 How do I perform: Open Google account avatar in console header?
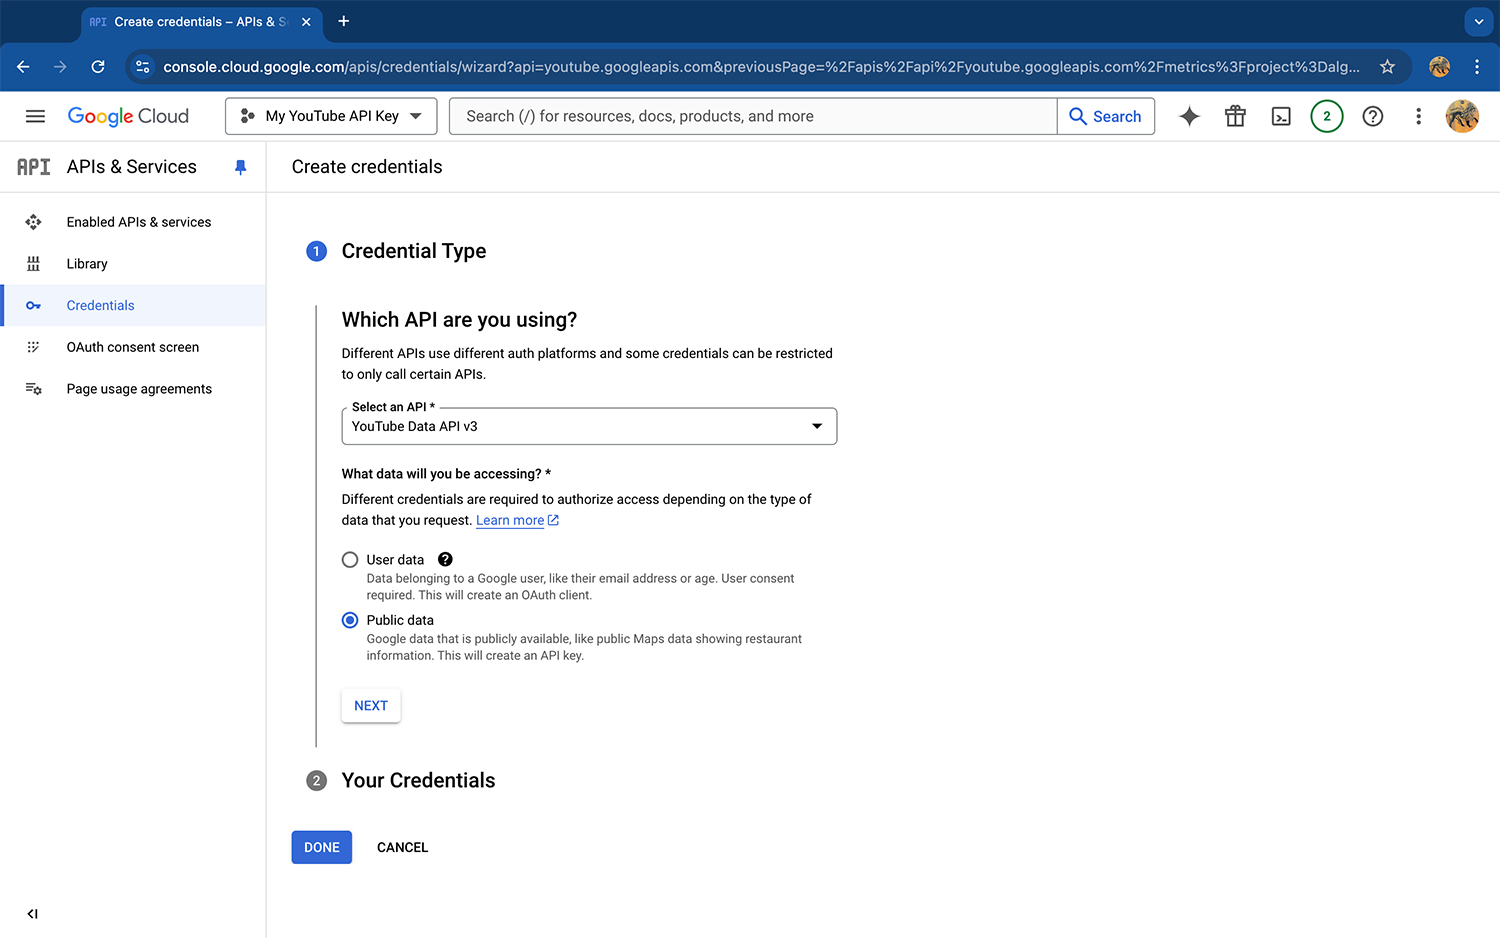(x=1462, y=116)
